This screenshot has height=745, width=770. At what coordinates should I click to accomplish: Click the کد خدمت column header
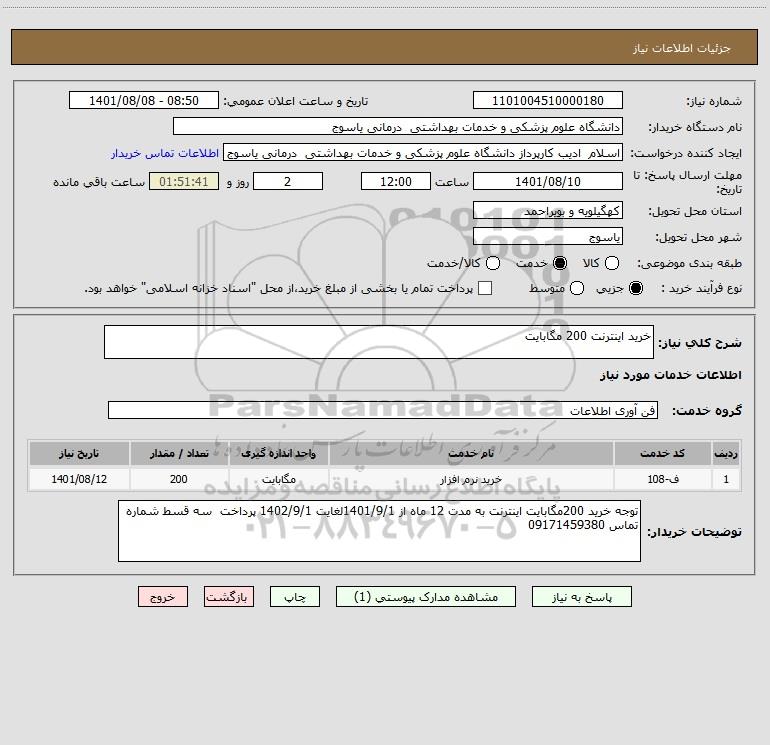pos(662,453)
